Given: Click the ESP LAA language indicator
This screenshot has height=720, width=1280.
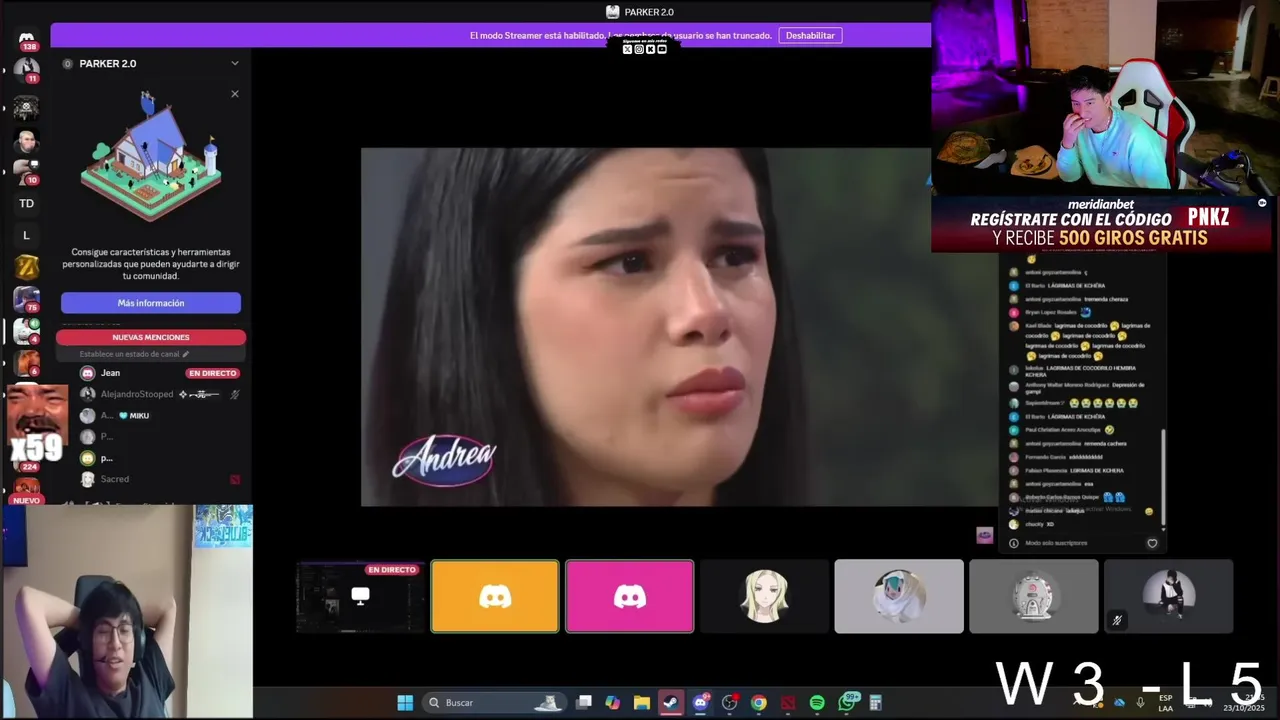Looking at the screenshot, I should click(x=1166, y=702).
